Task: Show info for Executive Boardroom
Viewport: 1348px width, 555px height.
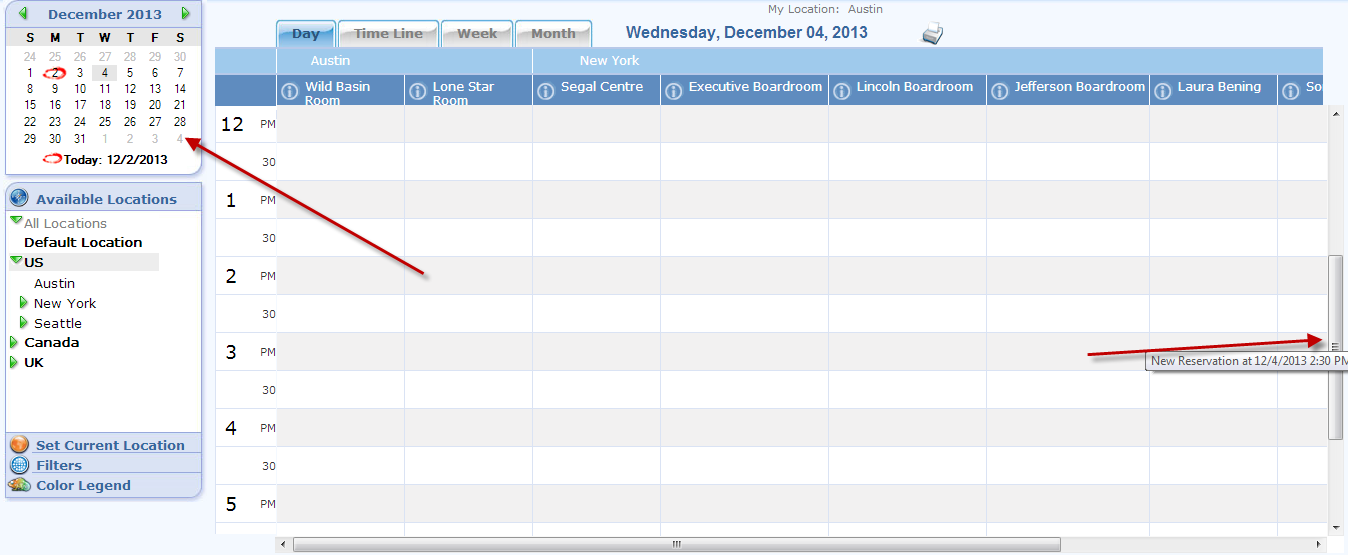Action: tap(674, 92)
